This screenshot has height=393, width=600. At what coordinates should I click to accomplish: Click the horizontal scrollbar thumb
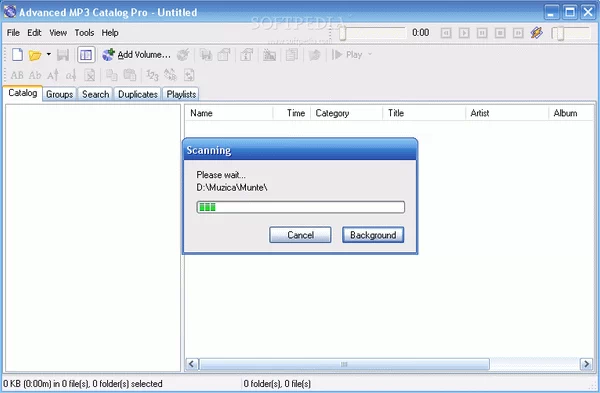coord(344,364)
